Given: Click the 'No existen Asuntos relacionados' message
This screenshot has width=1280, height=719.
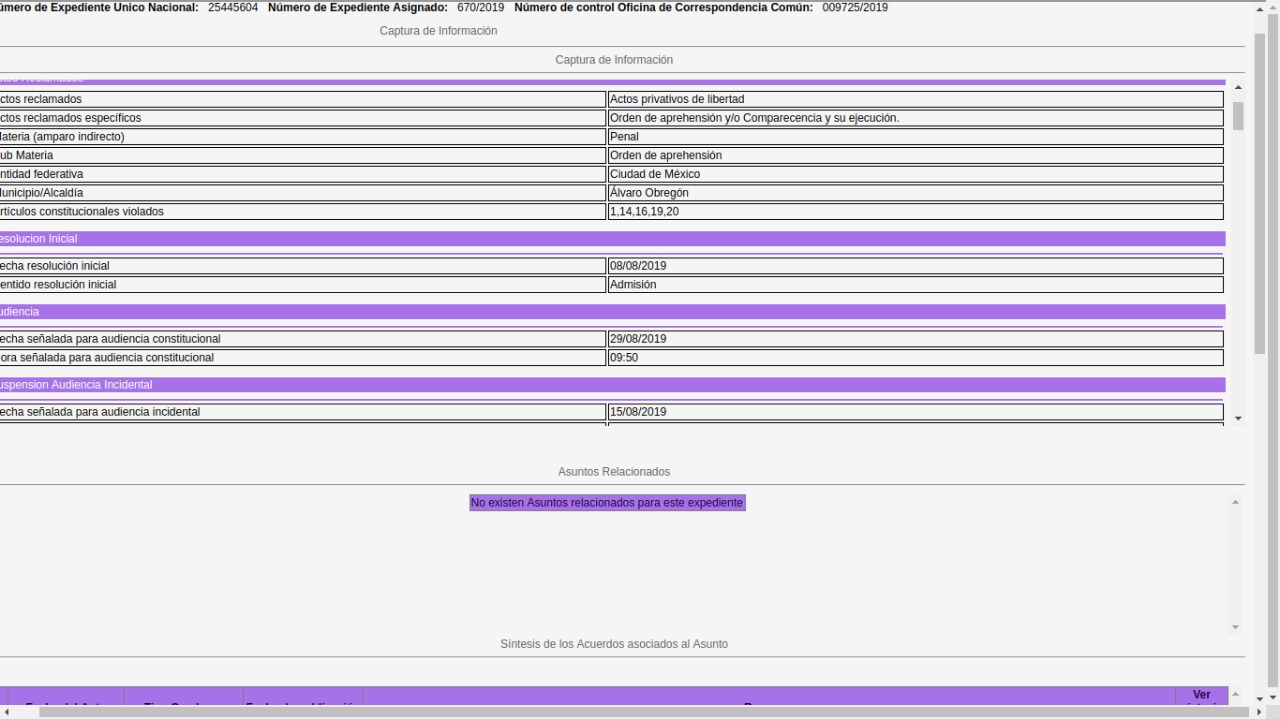Looking at the screenshot, I should [x=607, y=503].
